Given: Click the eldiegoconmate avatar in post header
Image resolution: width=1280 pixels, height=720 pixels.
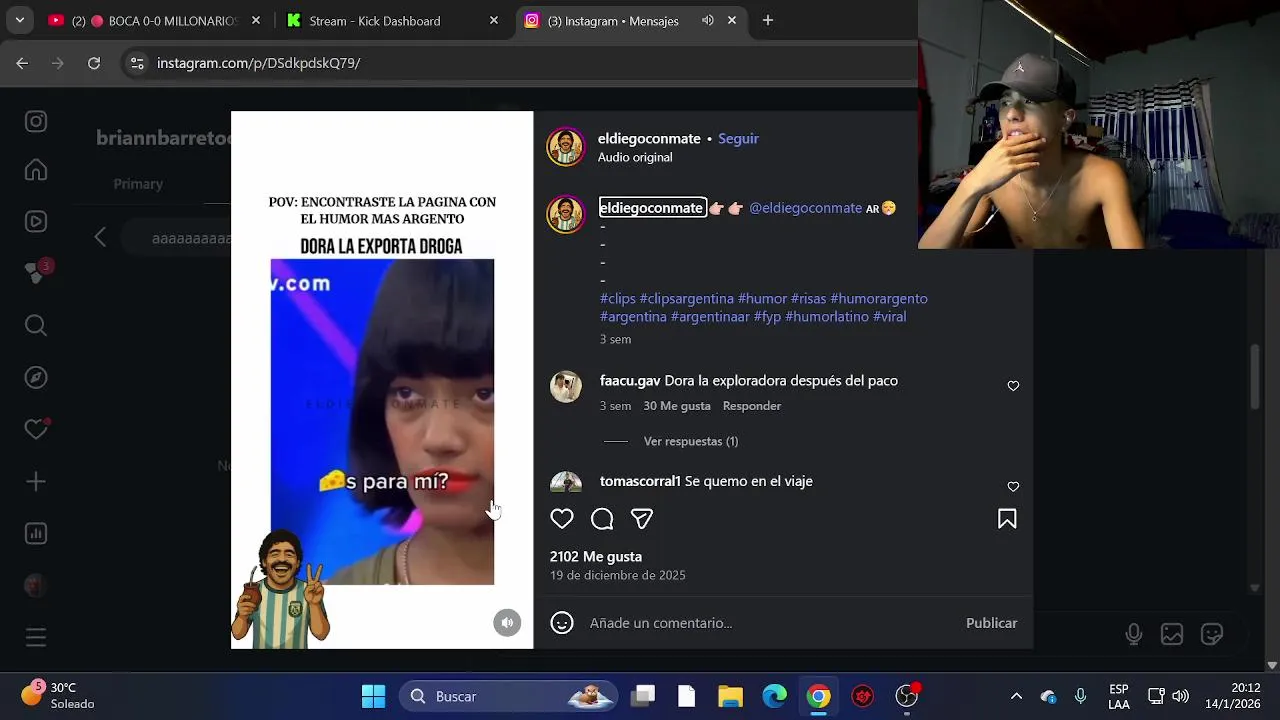Looking at the screenshot, I should (565, 147).
